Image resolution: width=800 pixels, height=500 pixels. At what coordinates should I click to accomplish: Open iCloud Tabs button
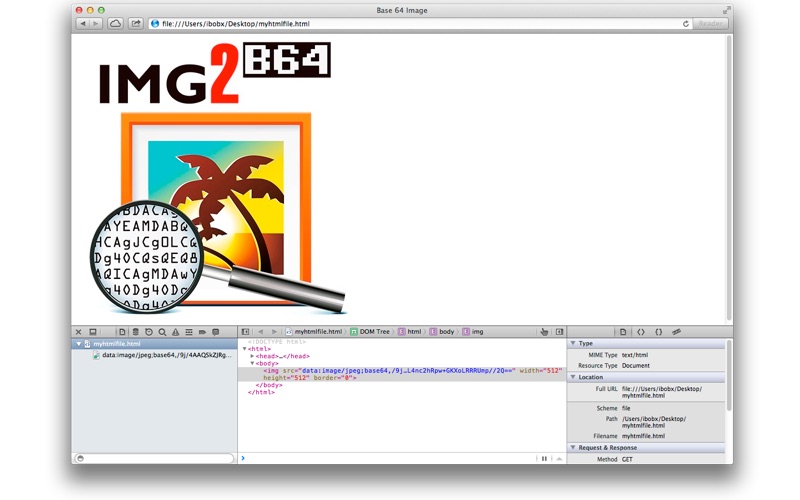coord(115,23)
